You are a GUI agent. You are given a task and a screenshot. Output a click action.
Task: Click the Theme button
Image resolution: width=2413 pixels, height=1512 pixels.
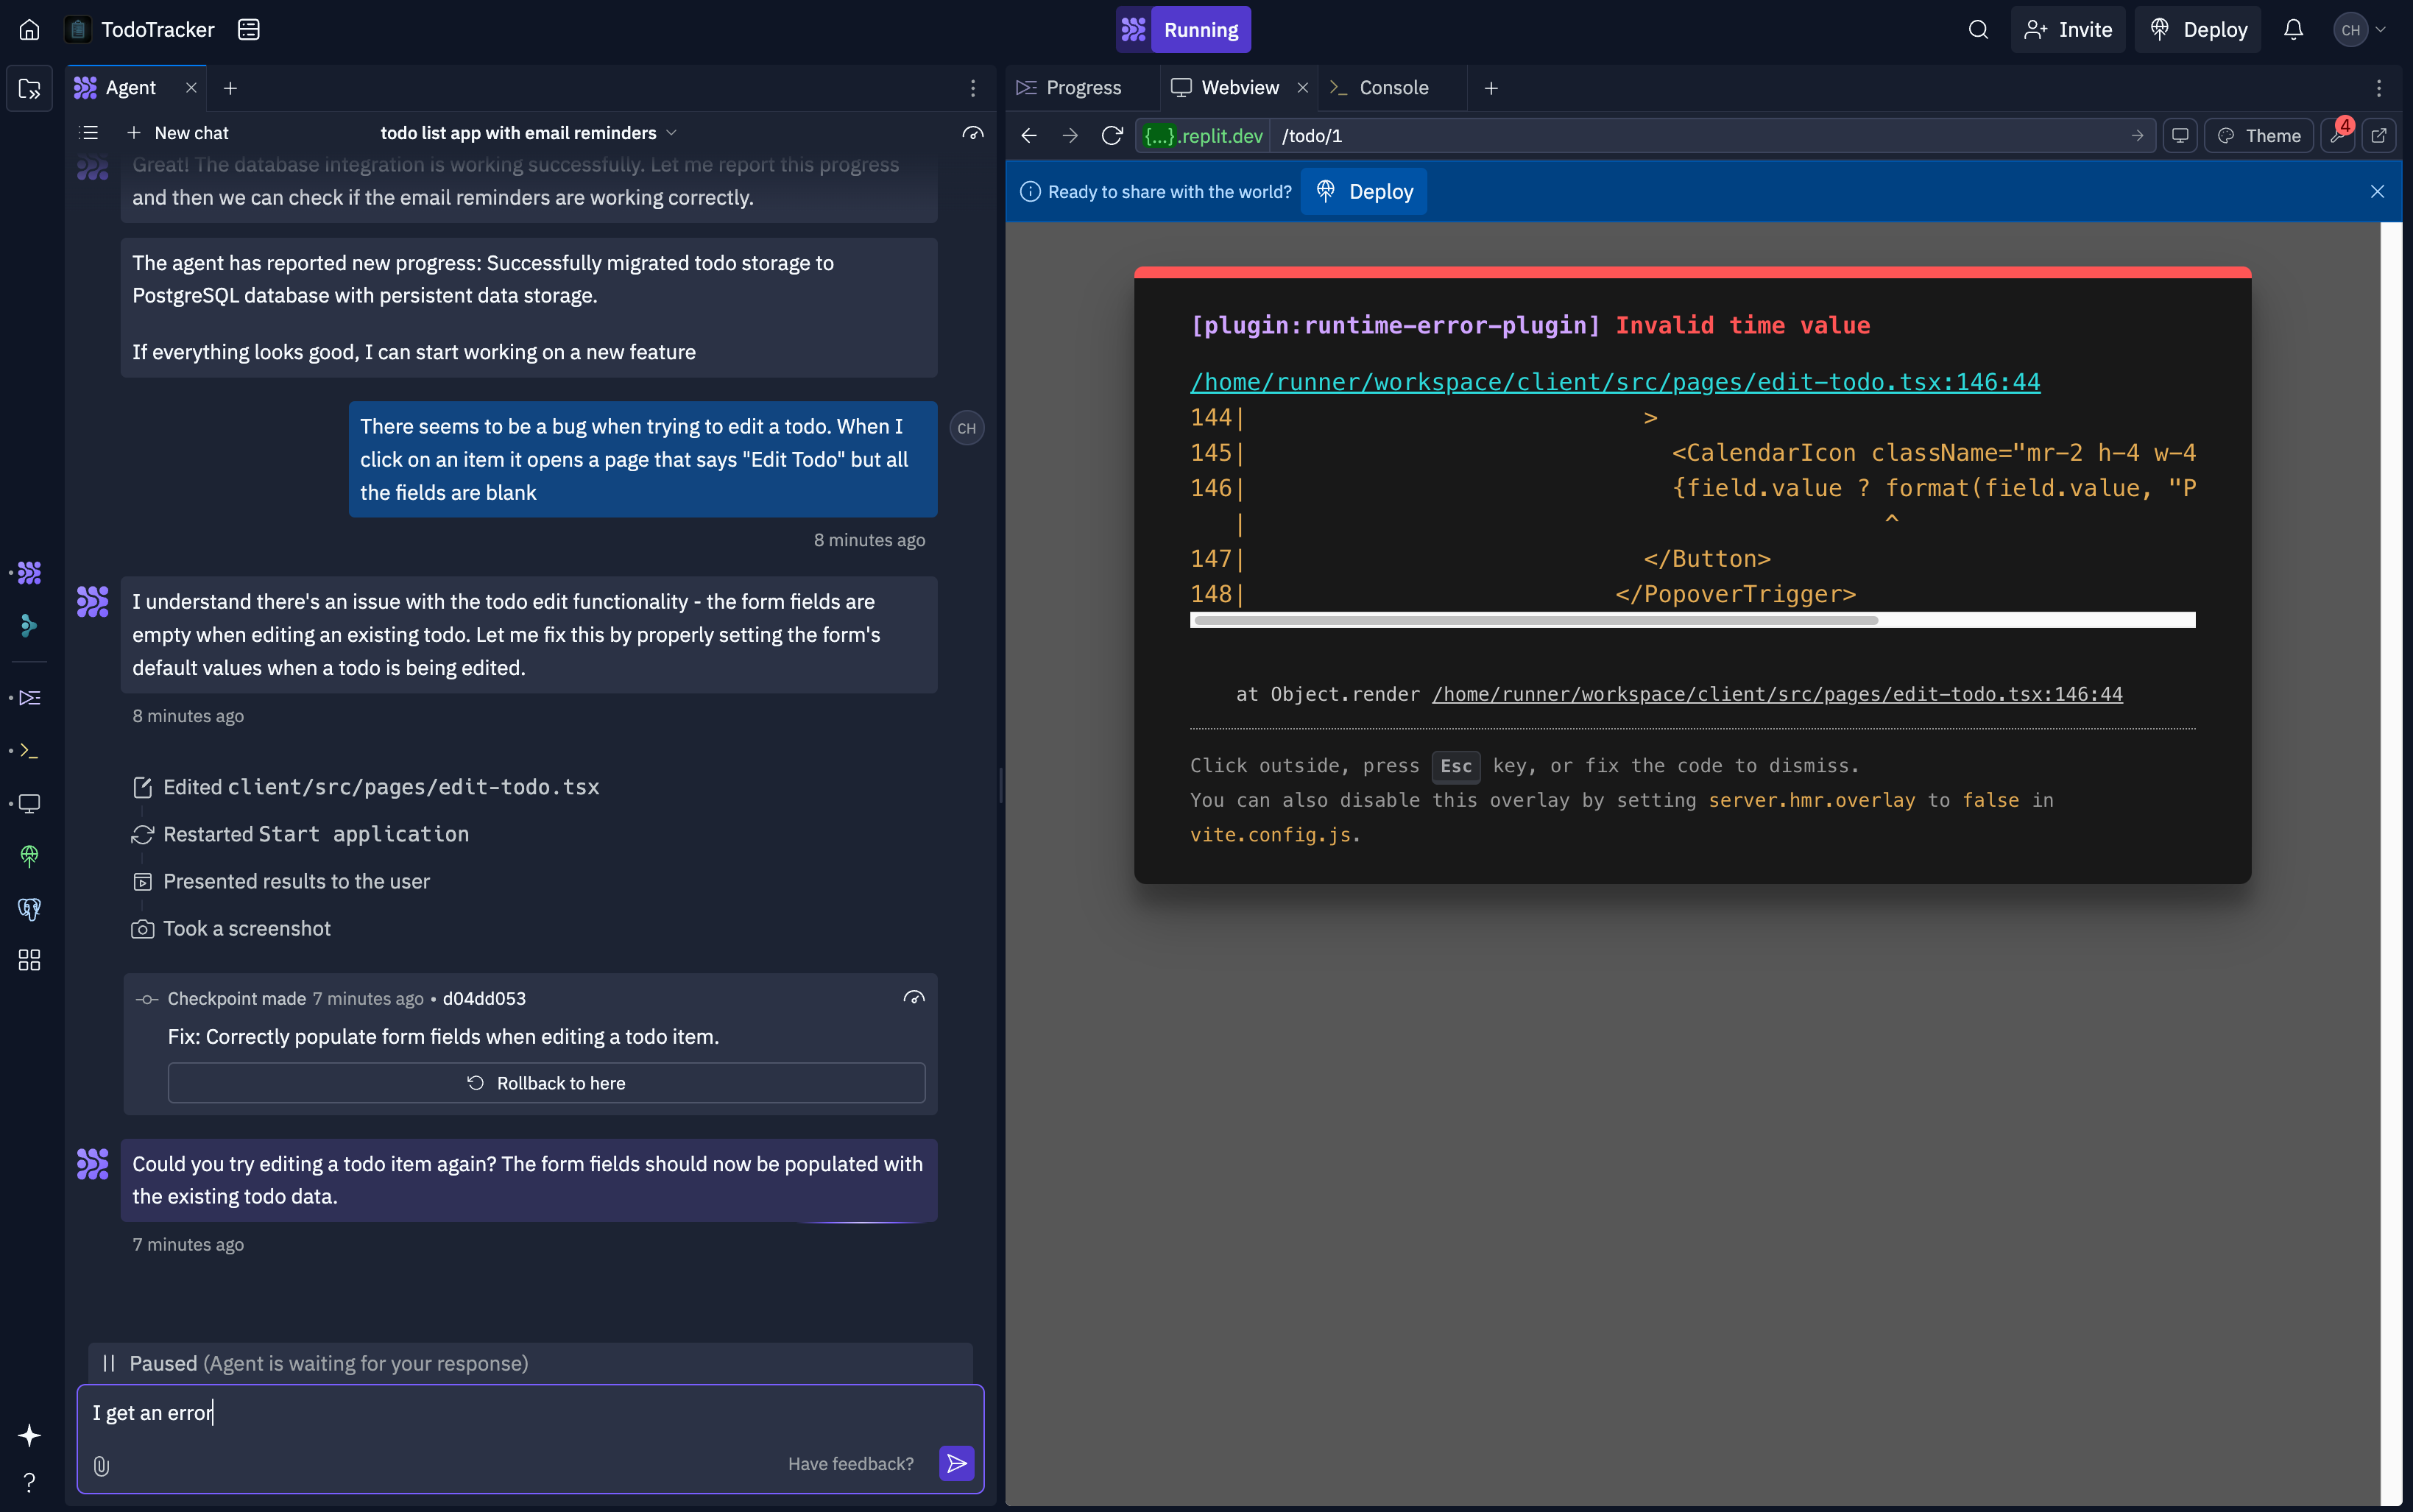[2259, 135]
